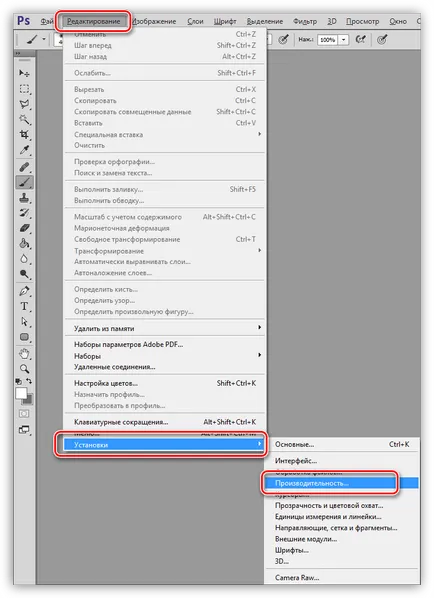Select the Blur tool
The height and width of the screenshot is (598, 434).
tap(24, 259)
